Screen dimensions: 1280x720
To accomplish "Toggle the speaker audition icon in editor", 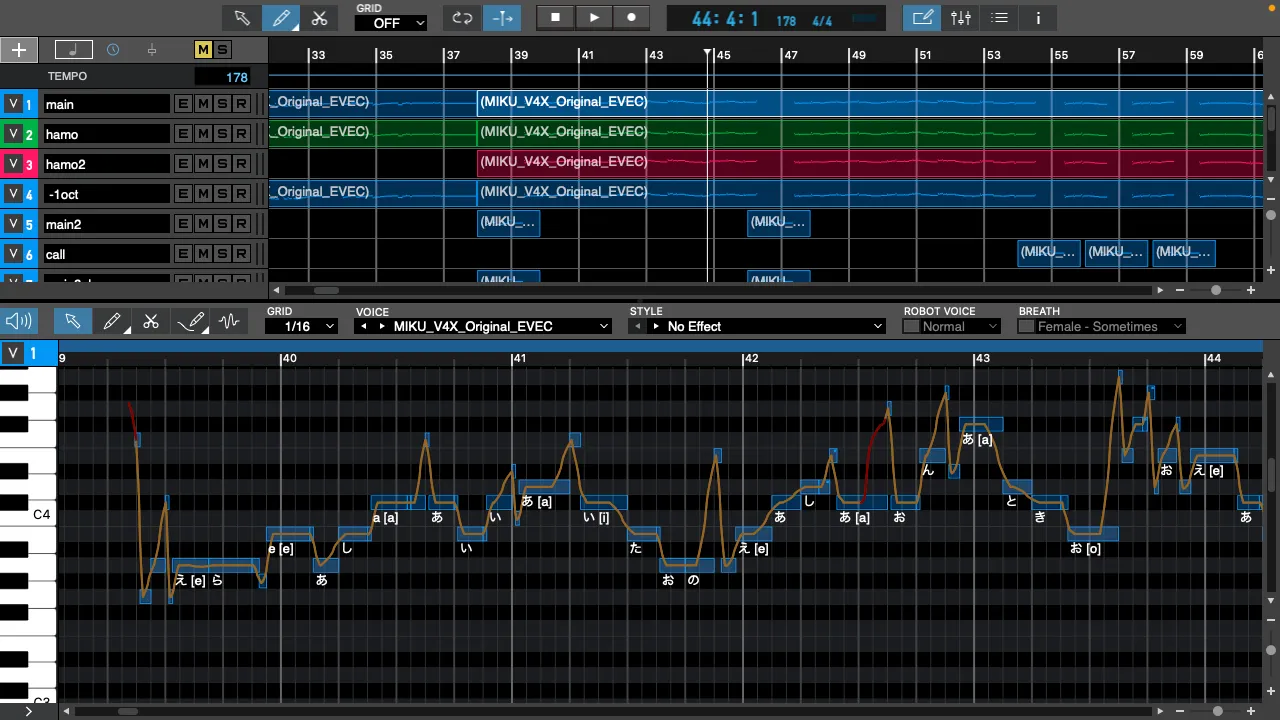I will [x=18, y=321].
